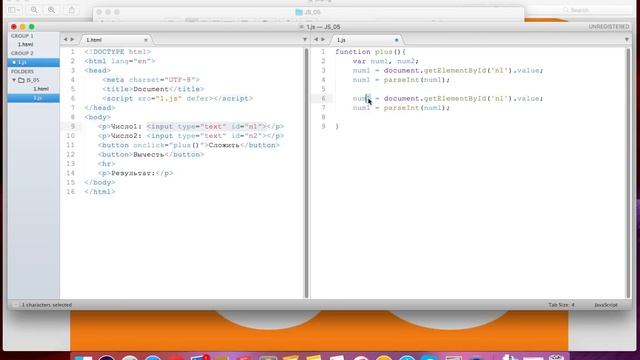Viewport: 640px width, 360px height.
Task: Click the parseInt(num1) line on line 7
Action: 401,108
